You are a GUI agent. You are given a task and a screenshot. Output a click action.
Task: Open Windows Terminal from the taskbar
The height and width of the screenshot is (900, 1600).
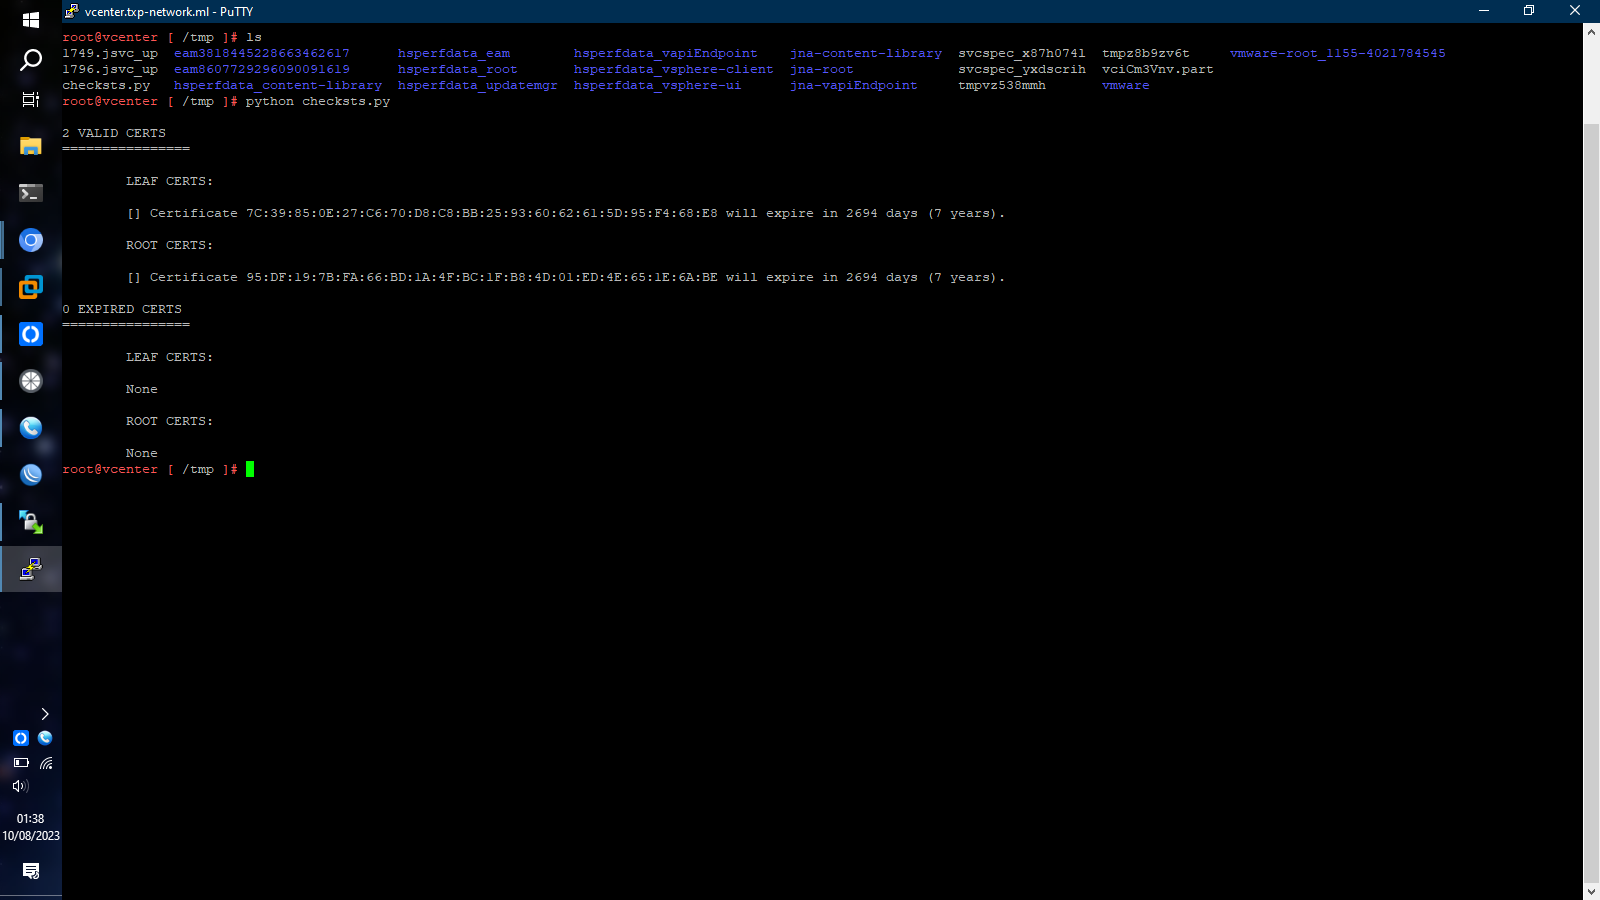coord(31,193)
